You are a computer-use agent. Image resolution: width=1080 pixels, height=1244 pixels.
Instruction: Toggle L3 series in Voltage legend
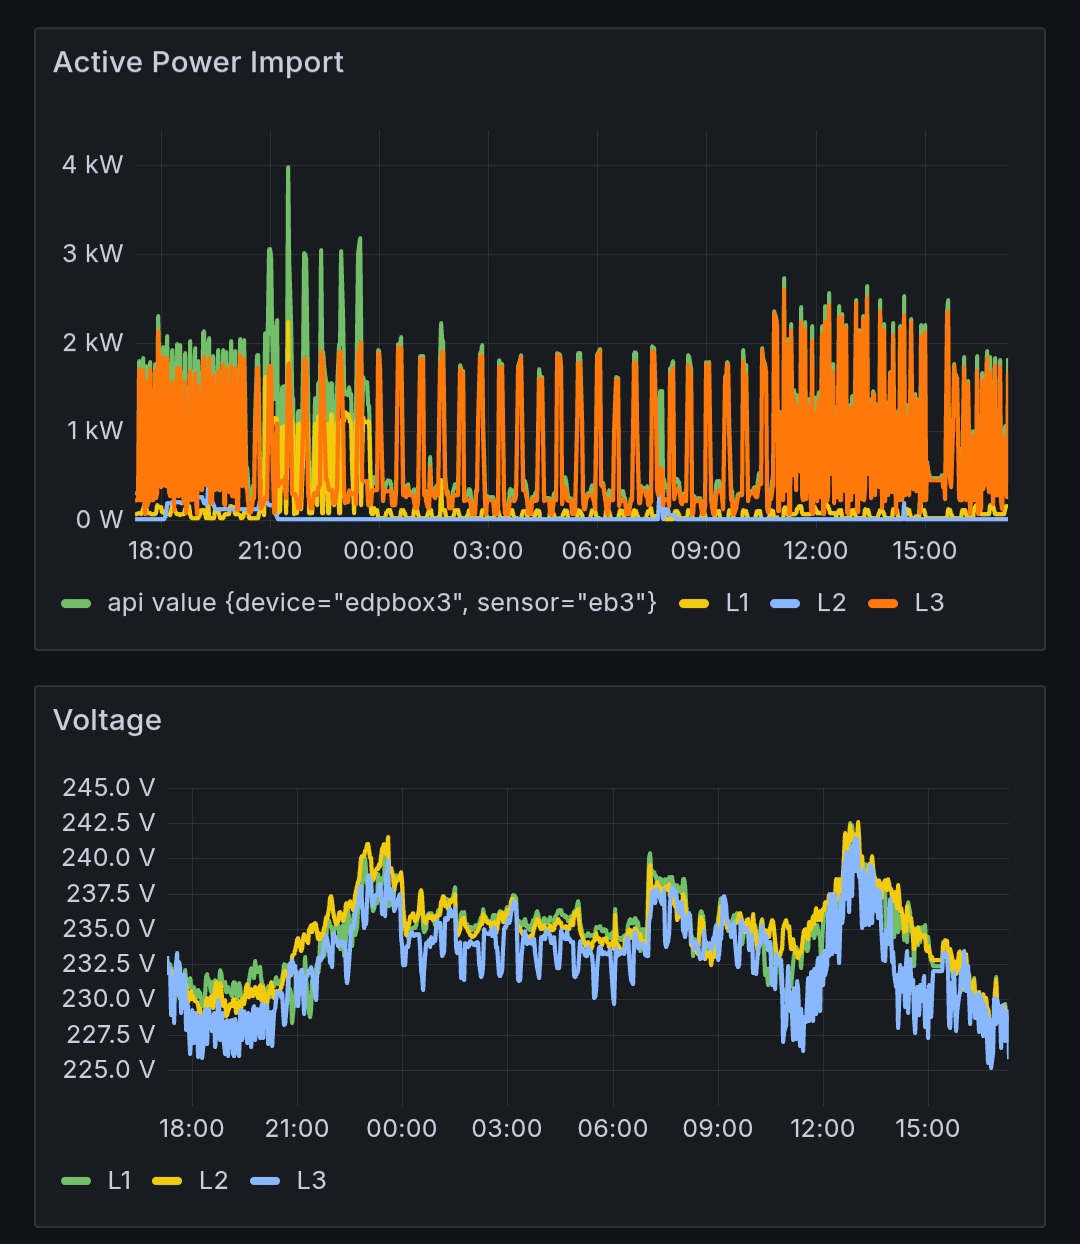311,1181
